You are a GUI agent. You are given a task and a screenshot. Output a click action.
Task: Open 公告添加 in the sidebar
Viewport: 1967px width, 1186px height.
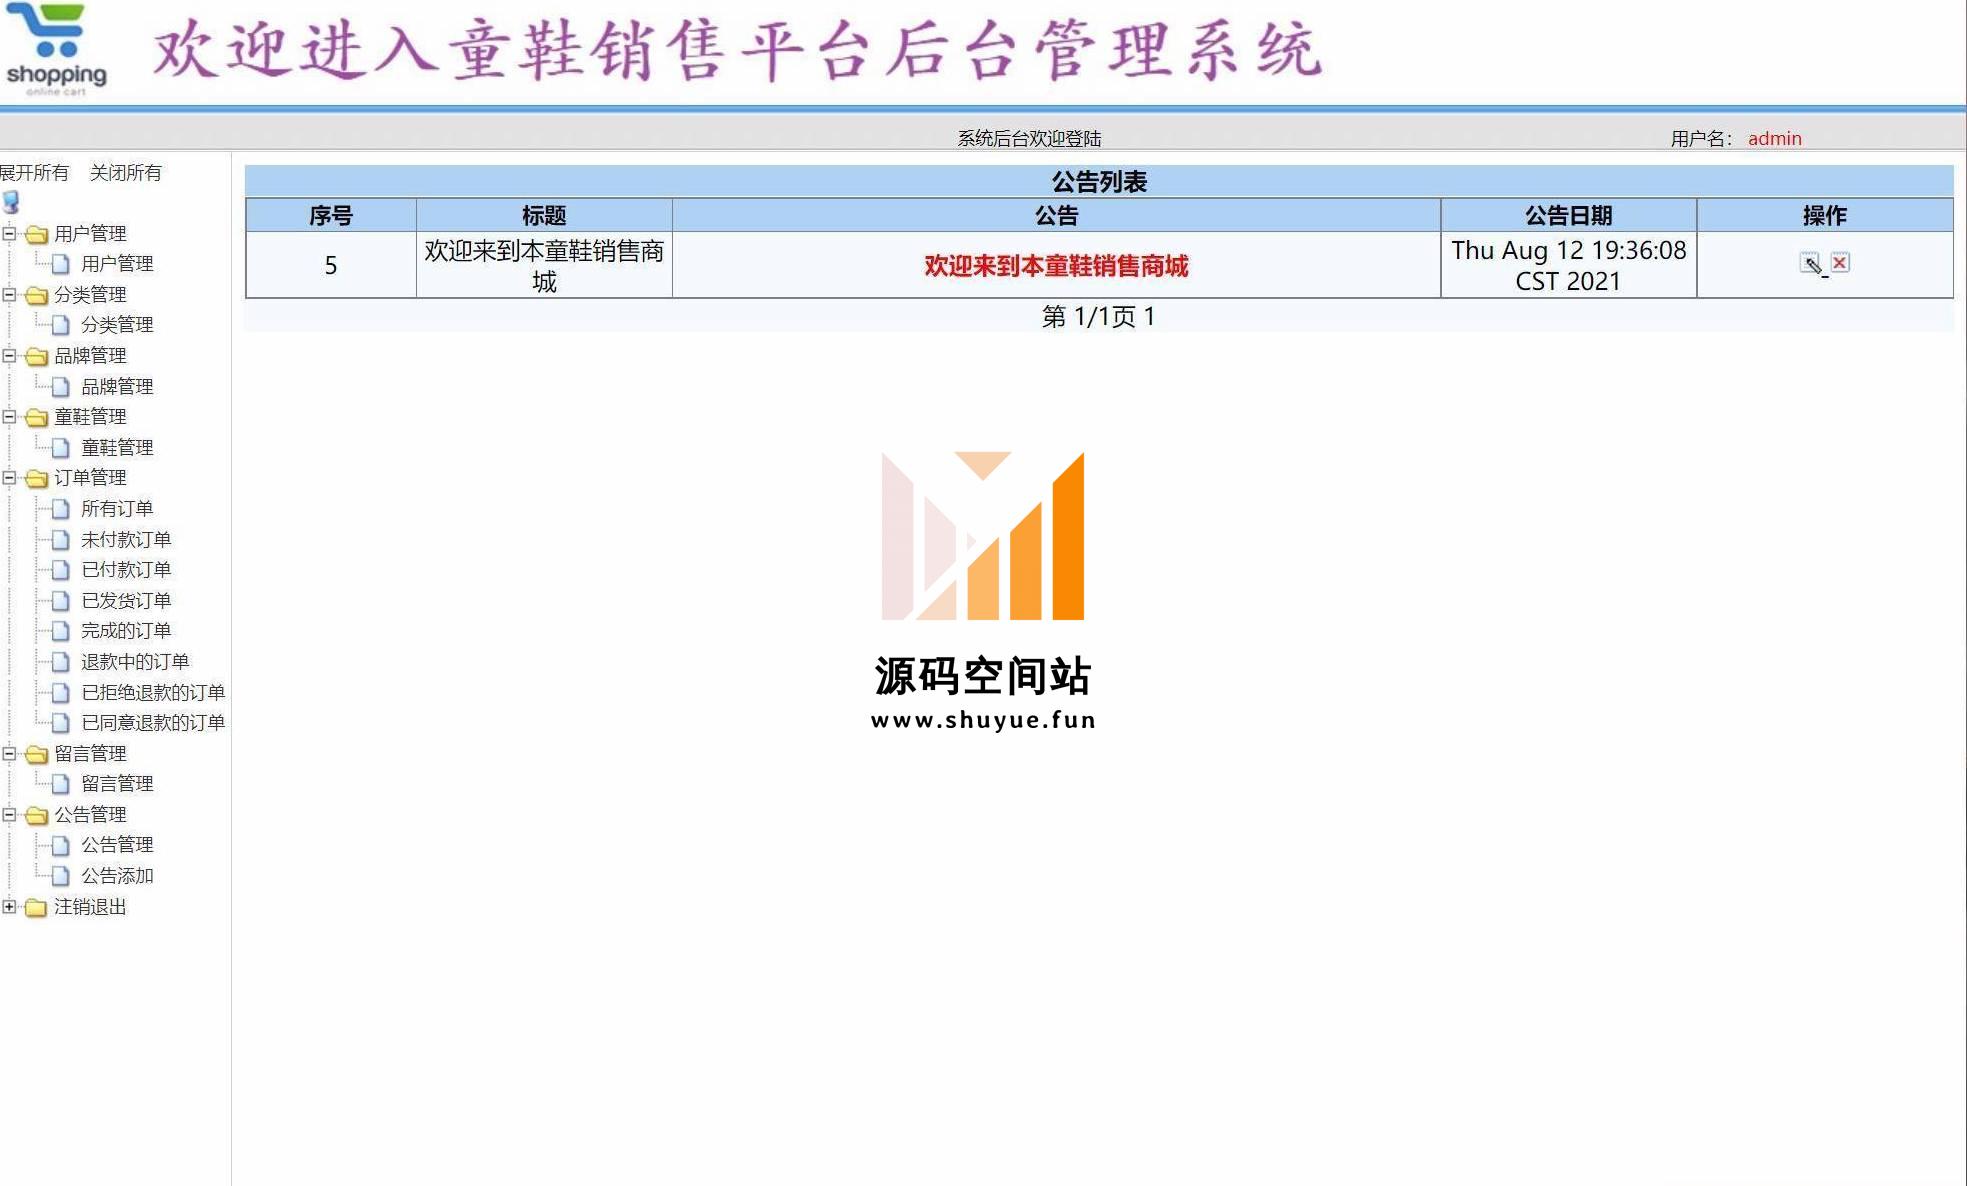point(117,876)
